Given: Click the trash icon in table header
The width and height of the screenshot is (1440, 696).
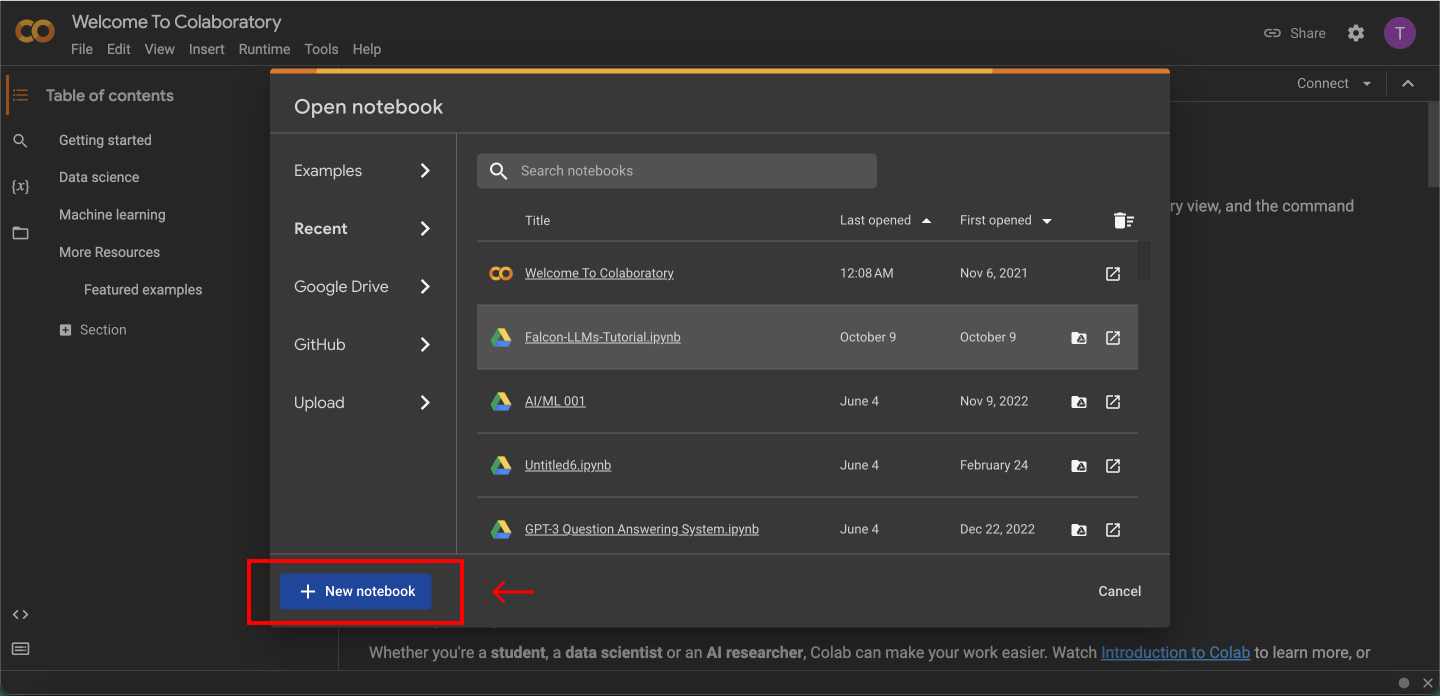Looking at the screenshot, I should point(1123,220).
